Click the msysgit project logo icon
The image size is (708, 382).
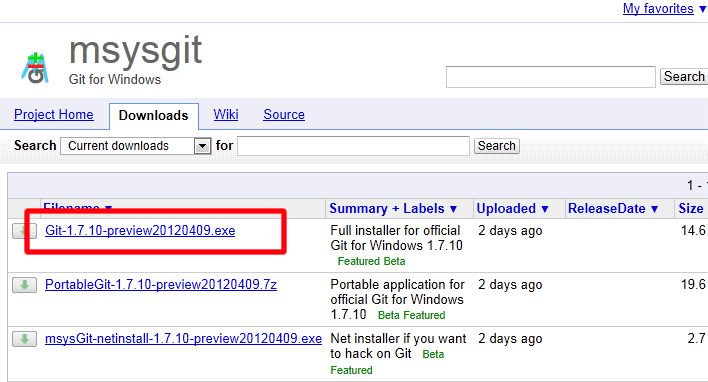[35, 69]
